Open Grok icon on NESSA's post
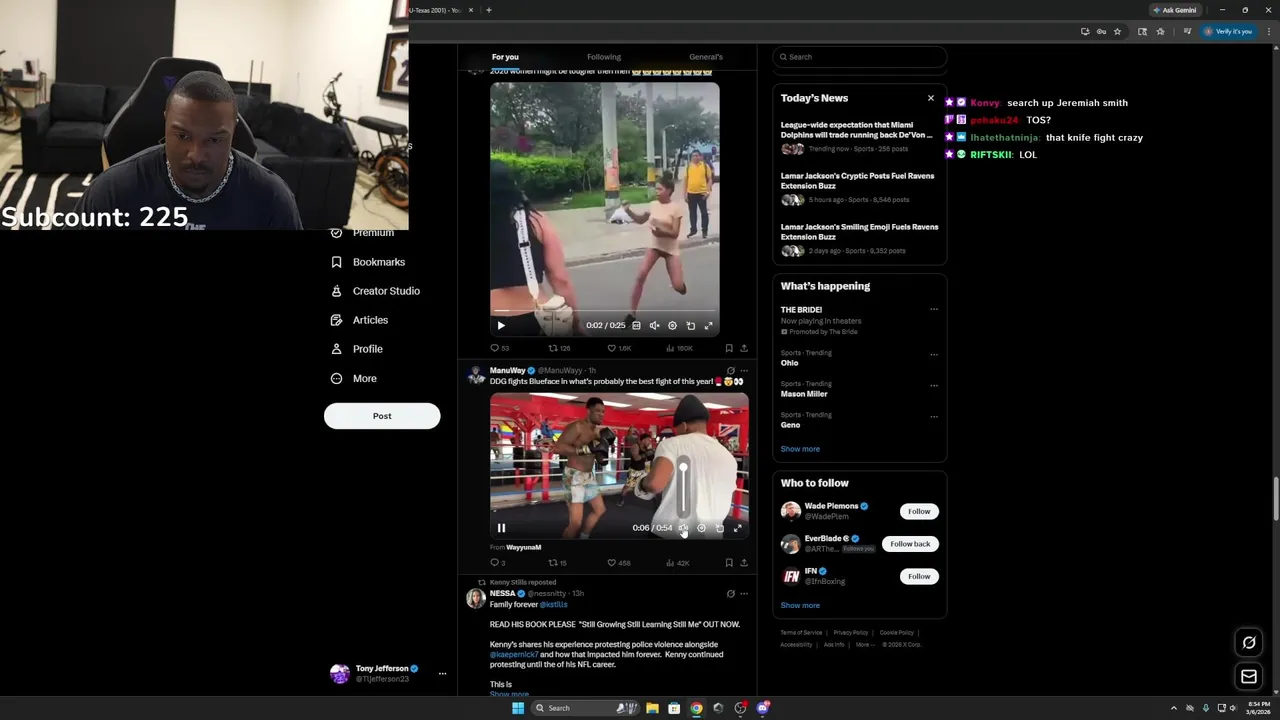 pos(730,594)
